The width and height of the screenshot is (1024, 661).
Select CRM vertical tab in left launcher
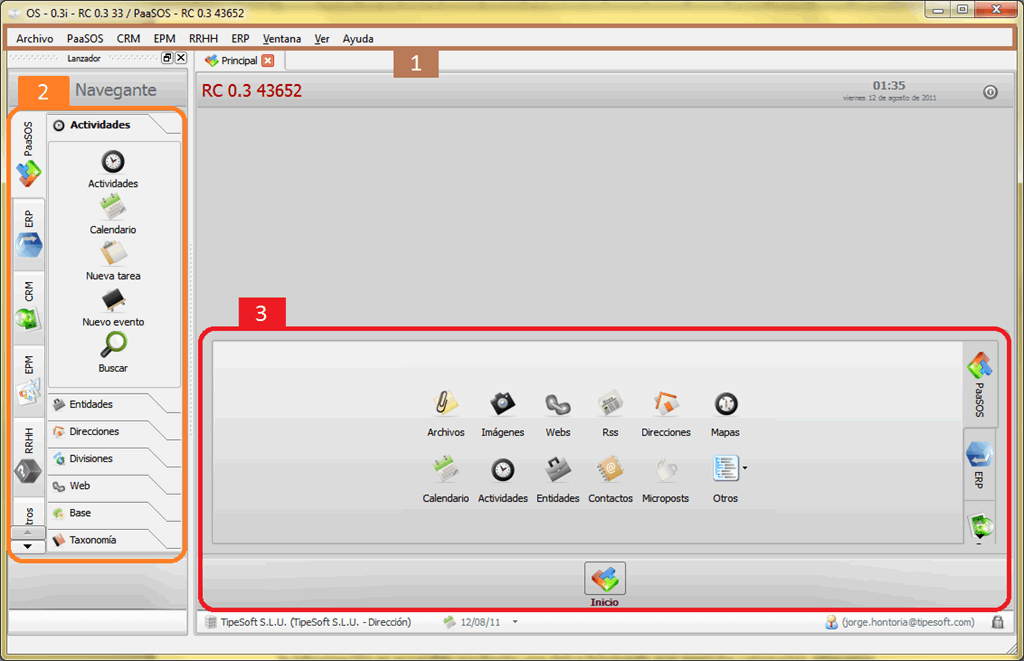point(28,308)
